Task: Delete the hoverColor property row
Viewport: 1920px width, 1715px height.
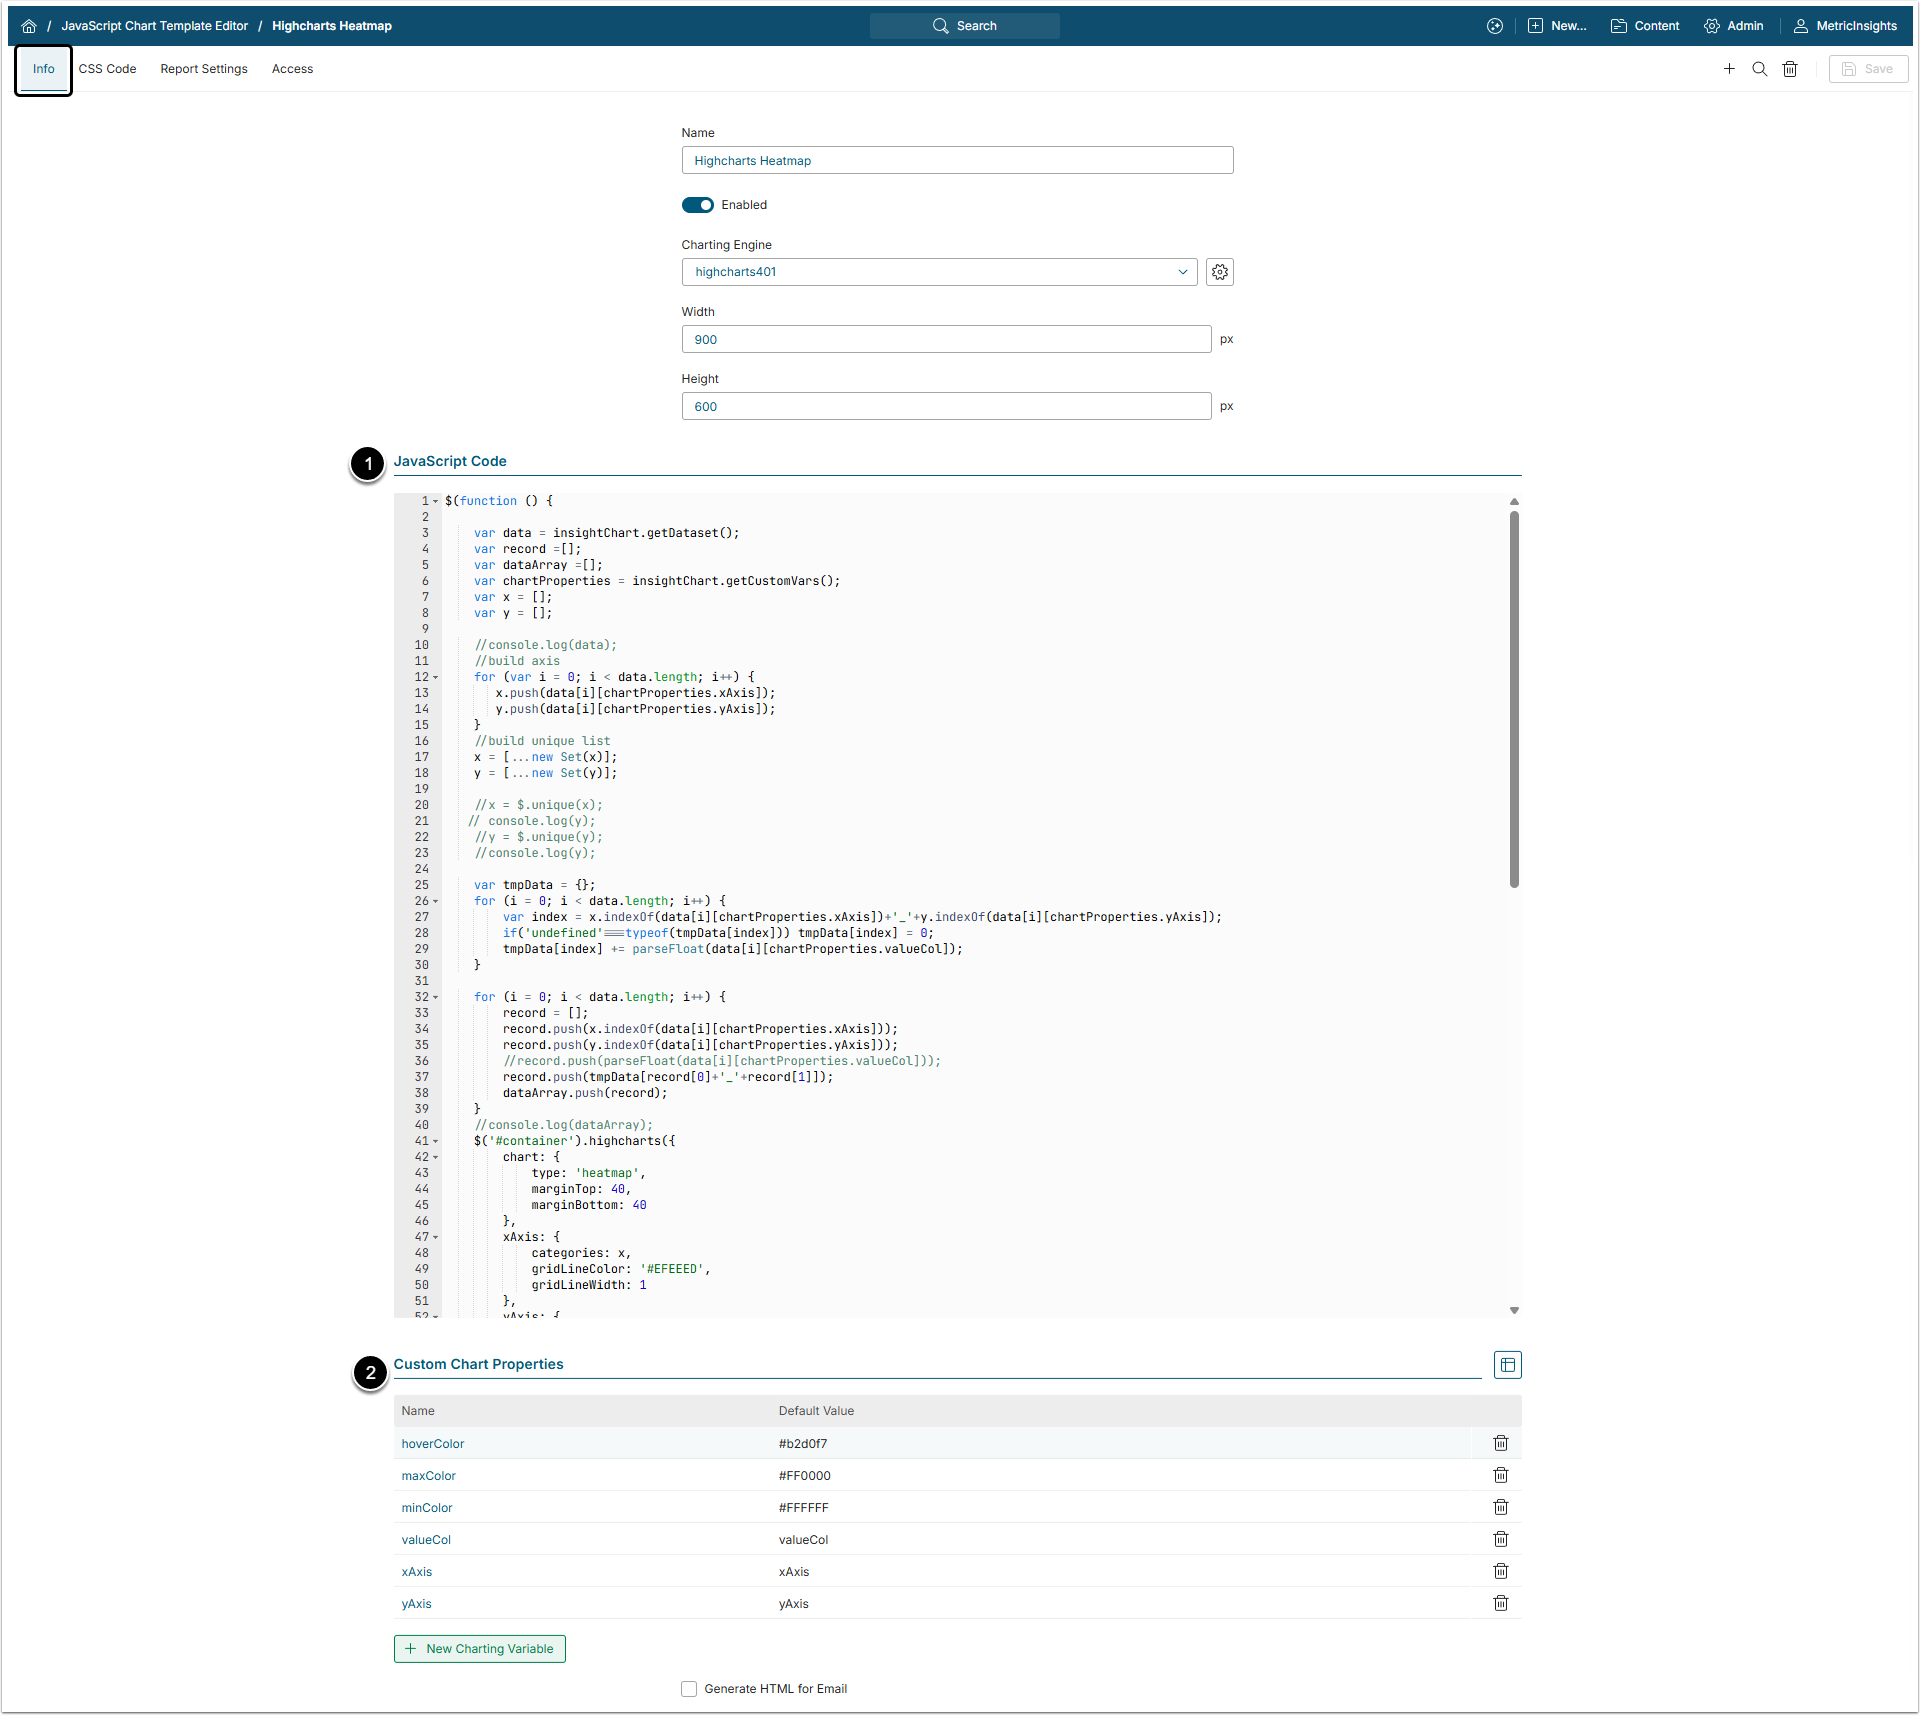Action: click(1500, 1443)
